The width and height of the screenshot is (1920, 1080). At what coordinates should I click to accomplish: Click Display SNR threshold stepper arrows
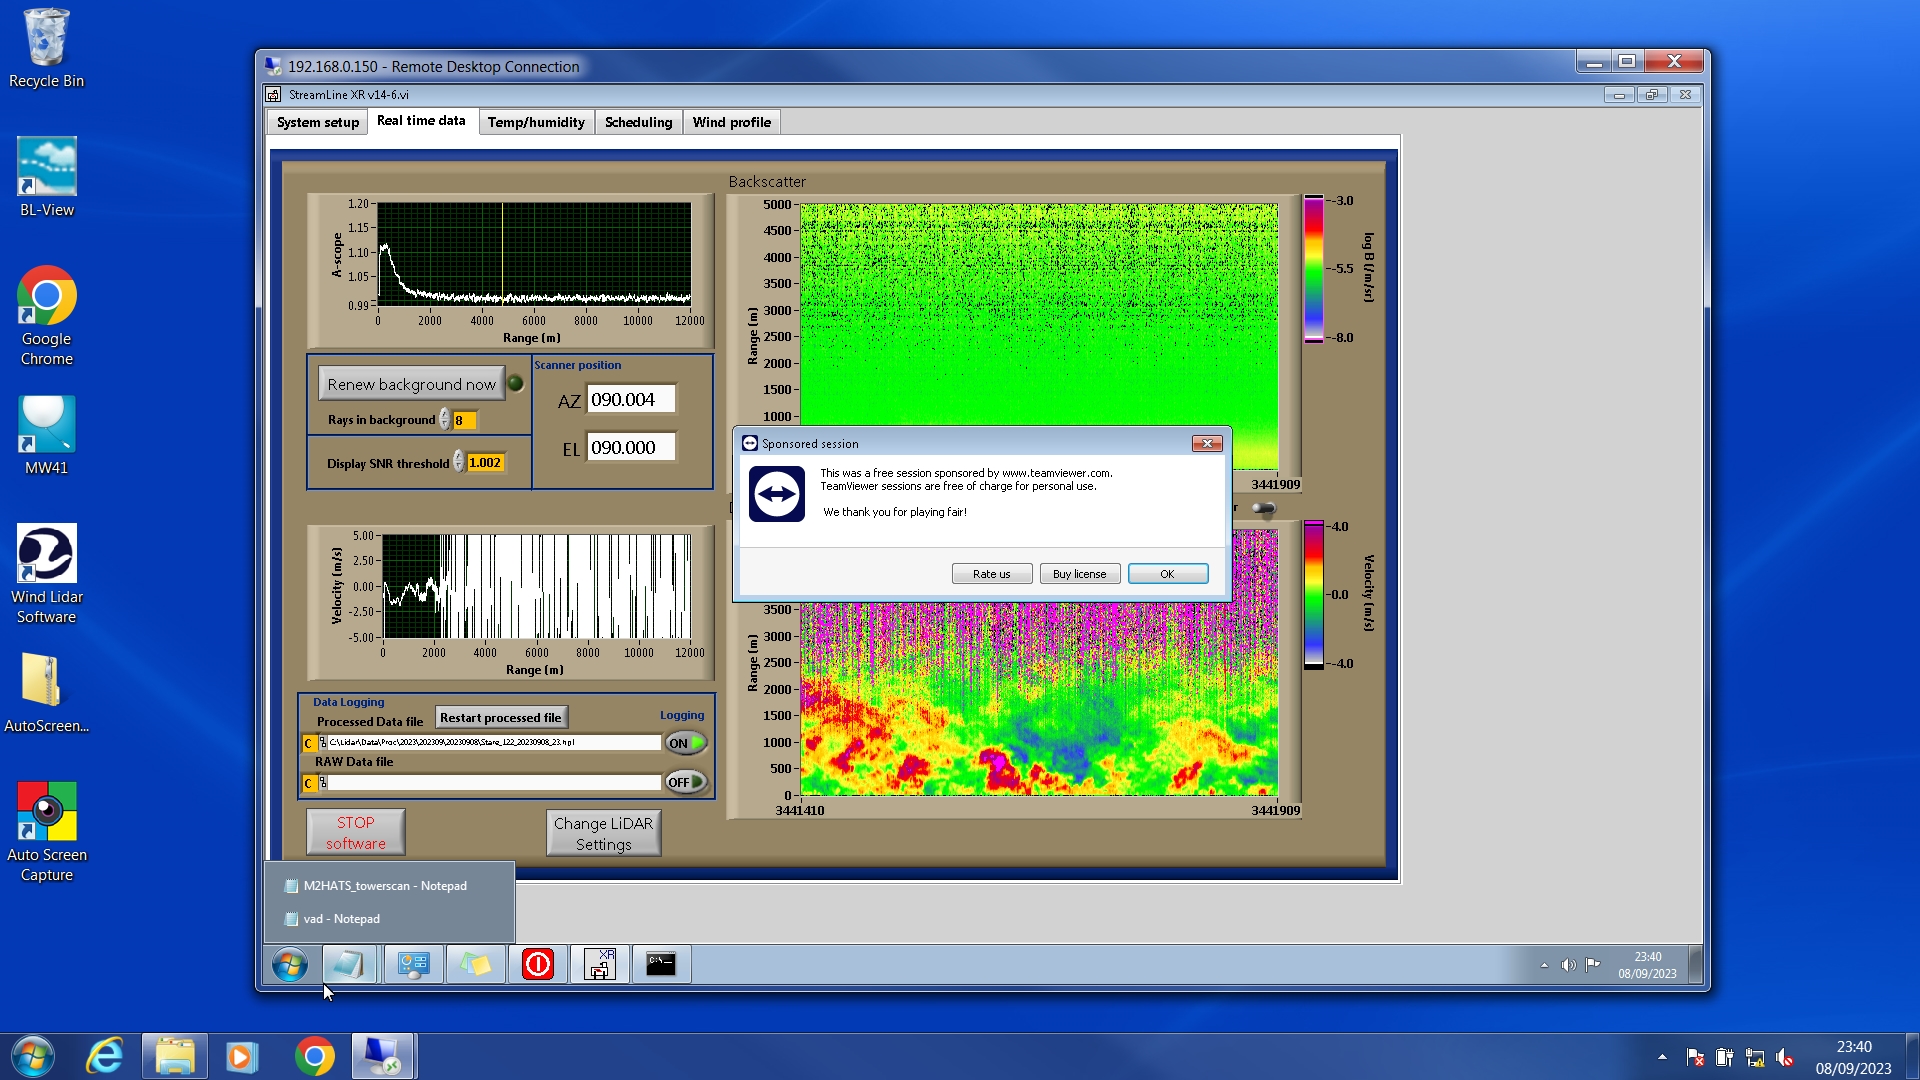coord(459,462)
